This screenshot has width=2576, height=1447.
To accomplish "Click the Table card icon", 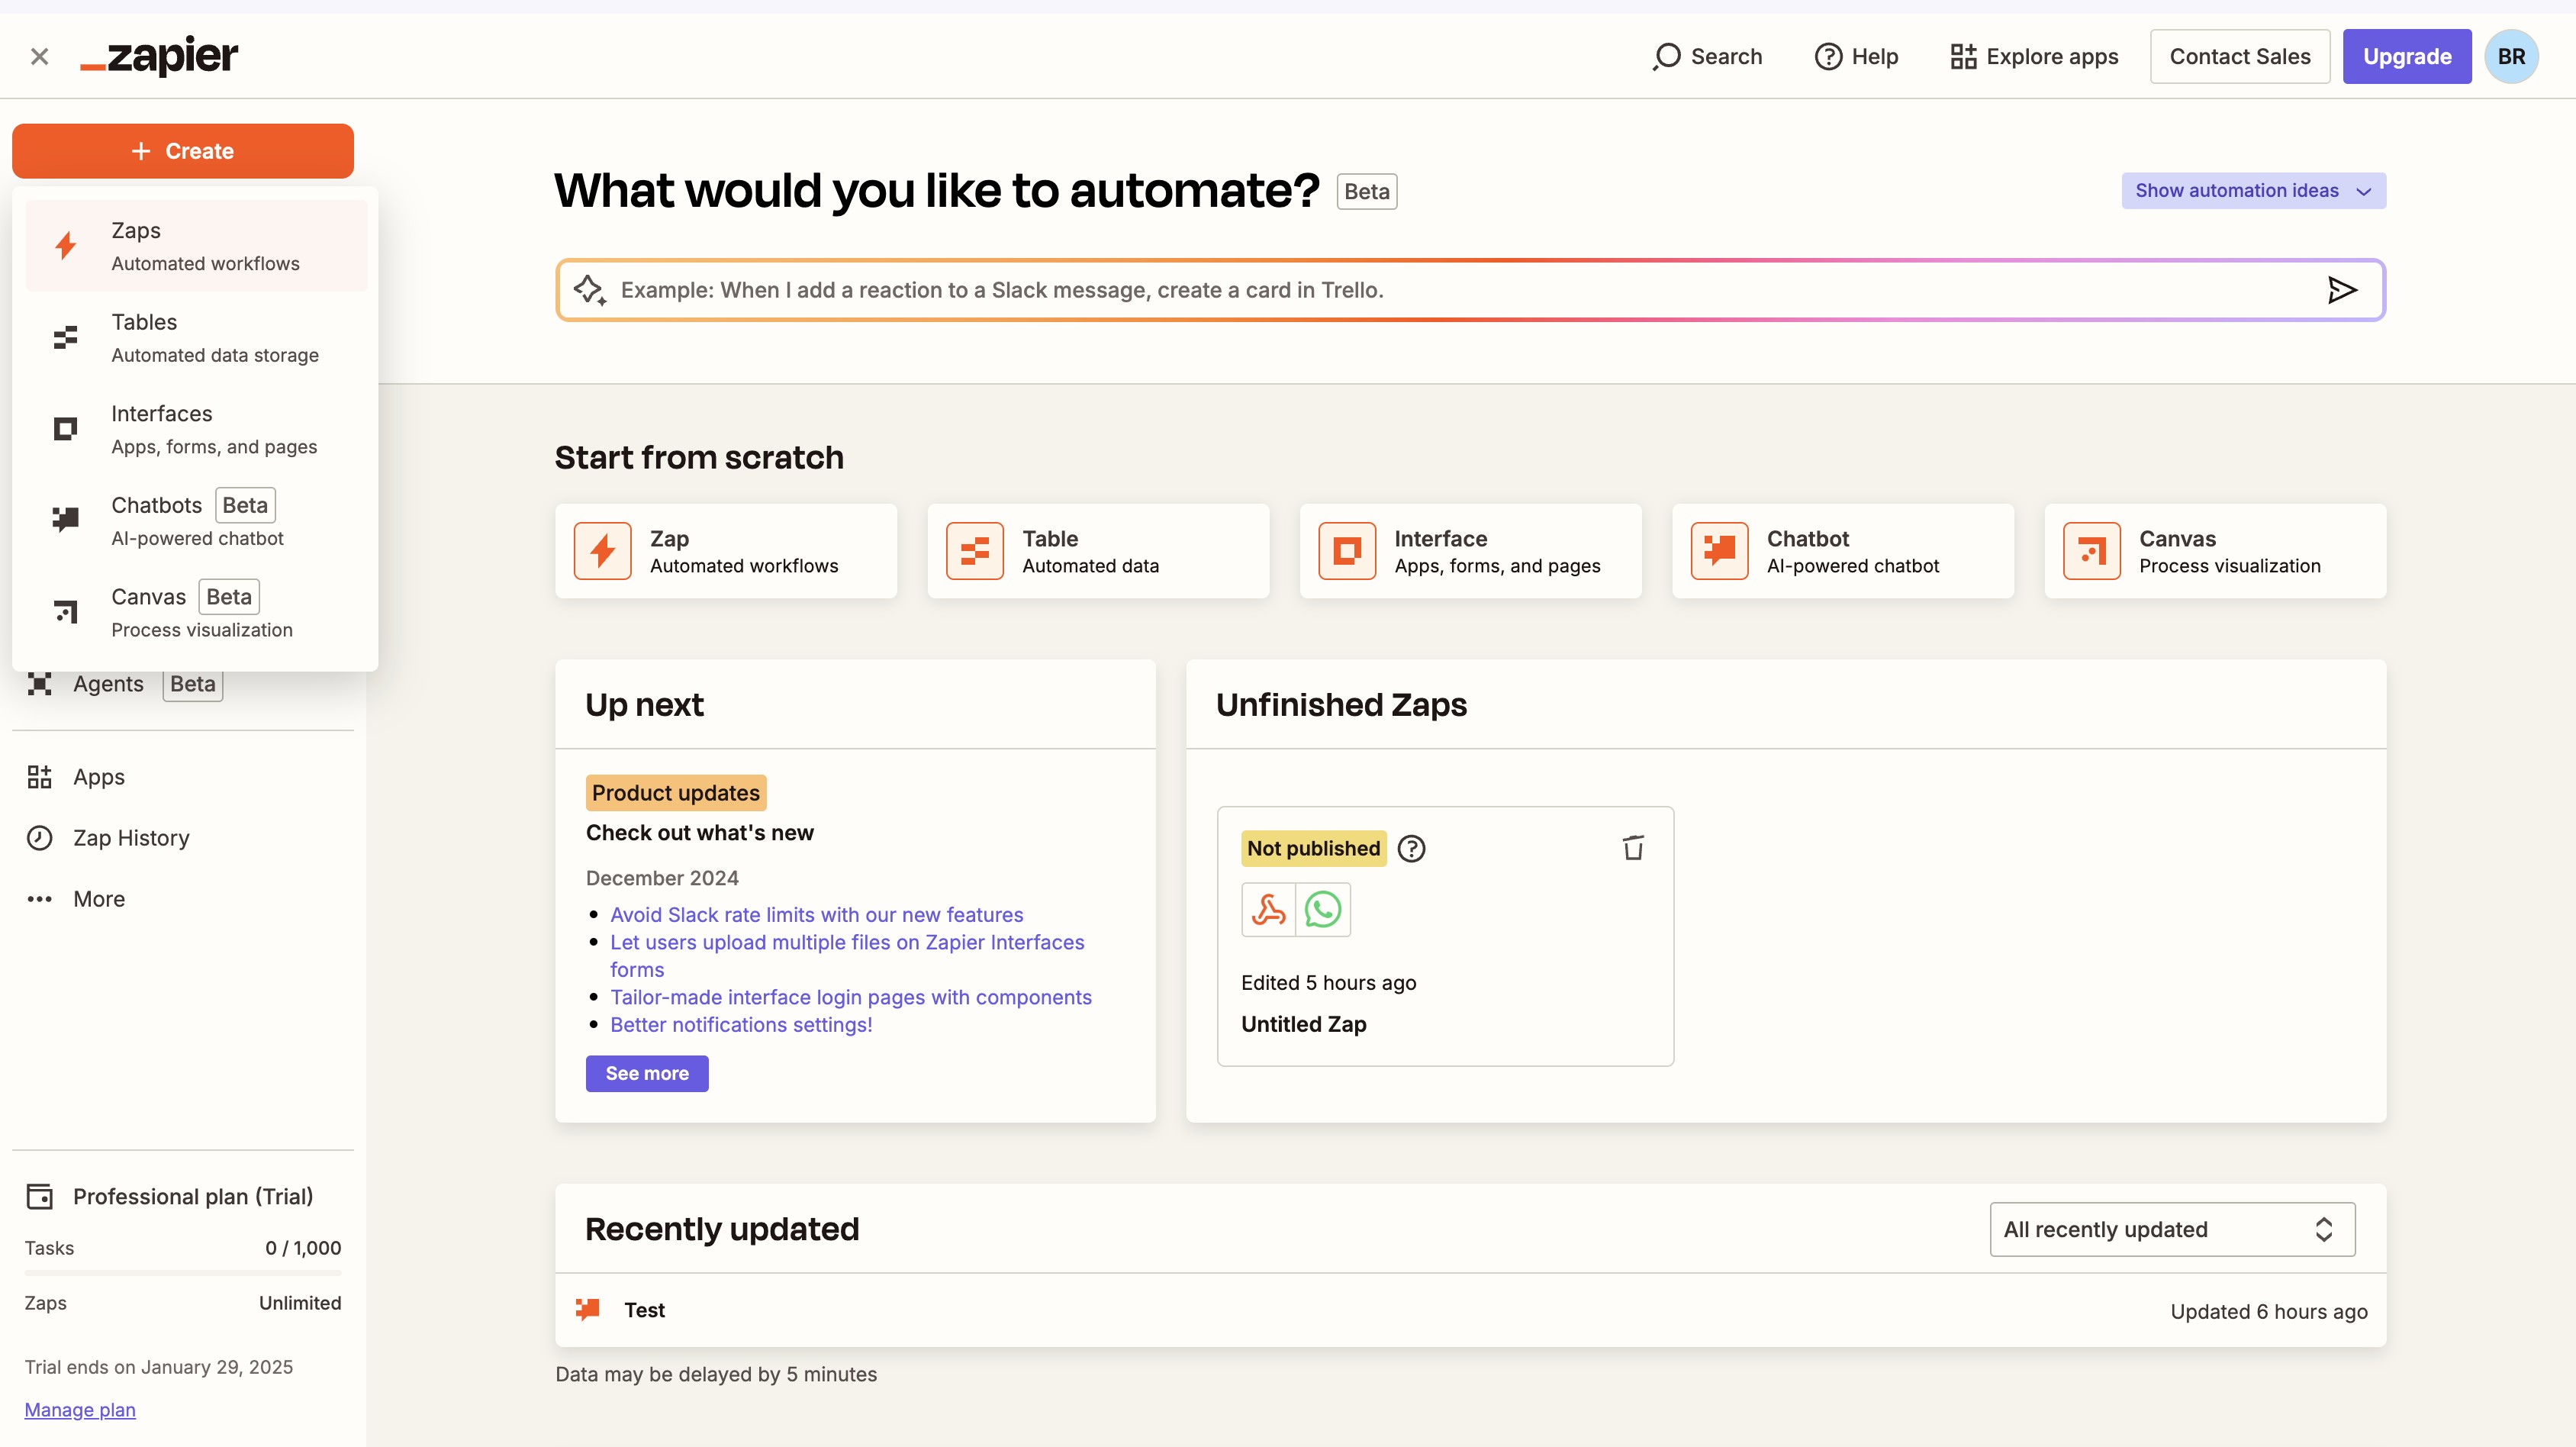I will point(975,551).
